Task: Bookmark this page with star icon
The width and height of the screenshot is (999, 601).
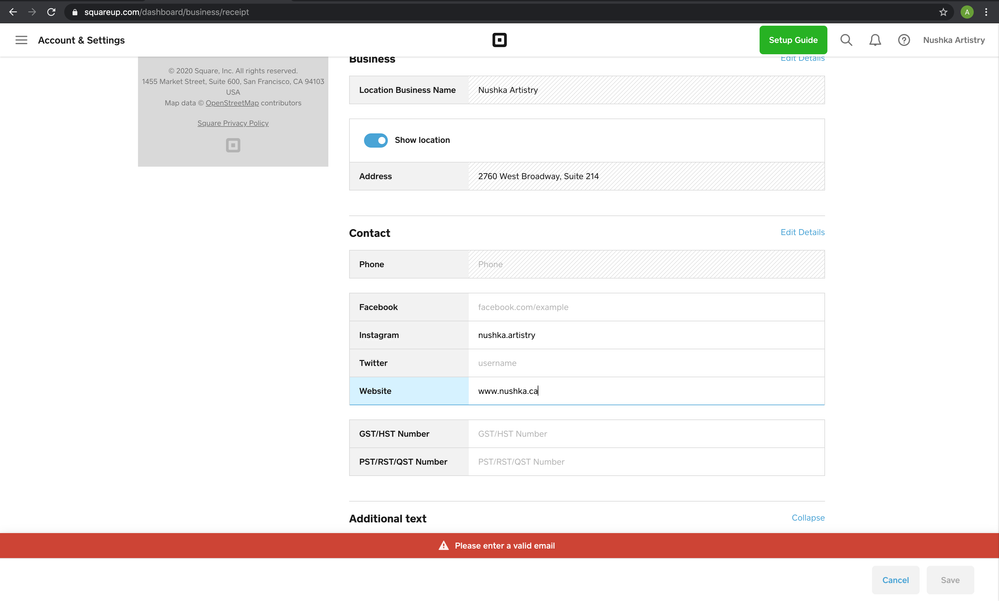Action: [943, 12]
